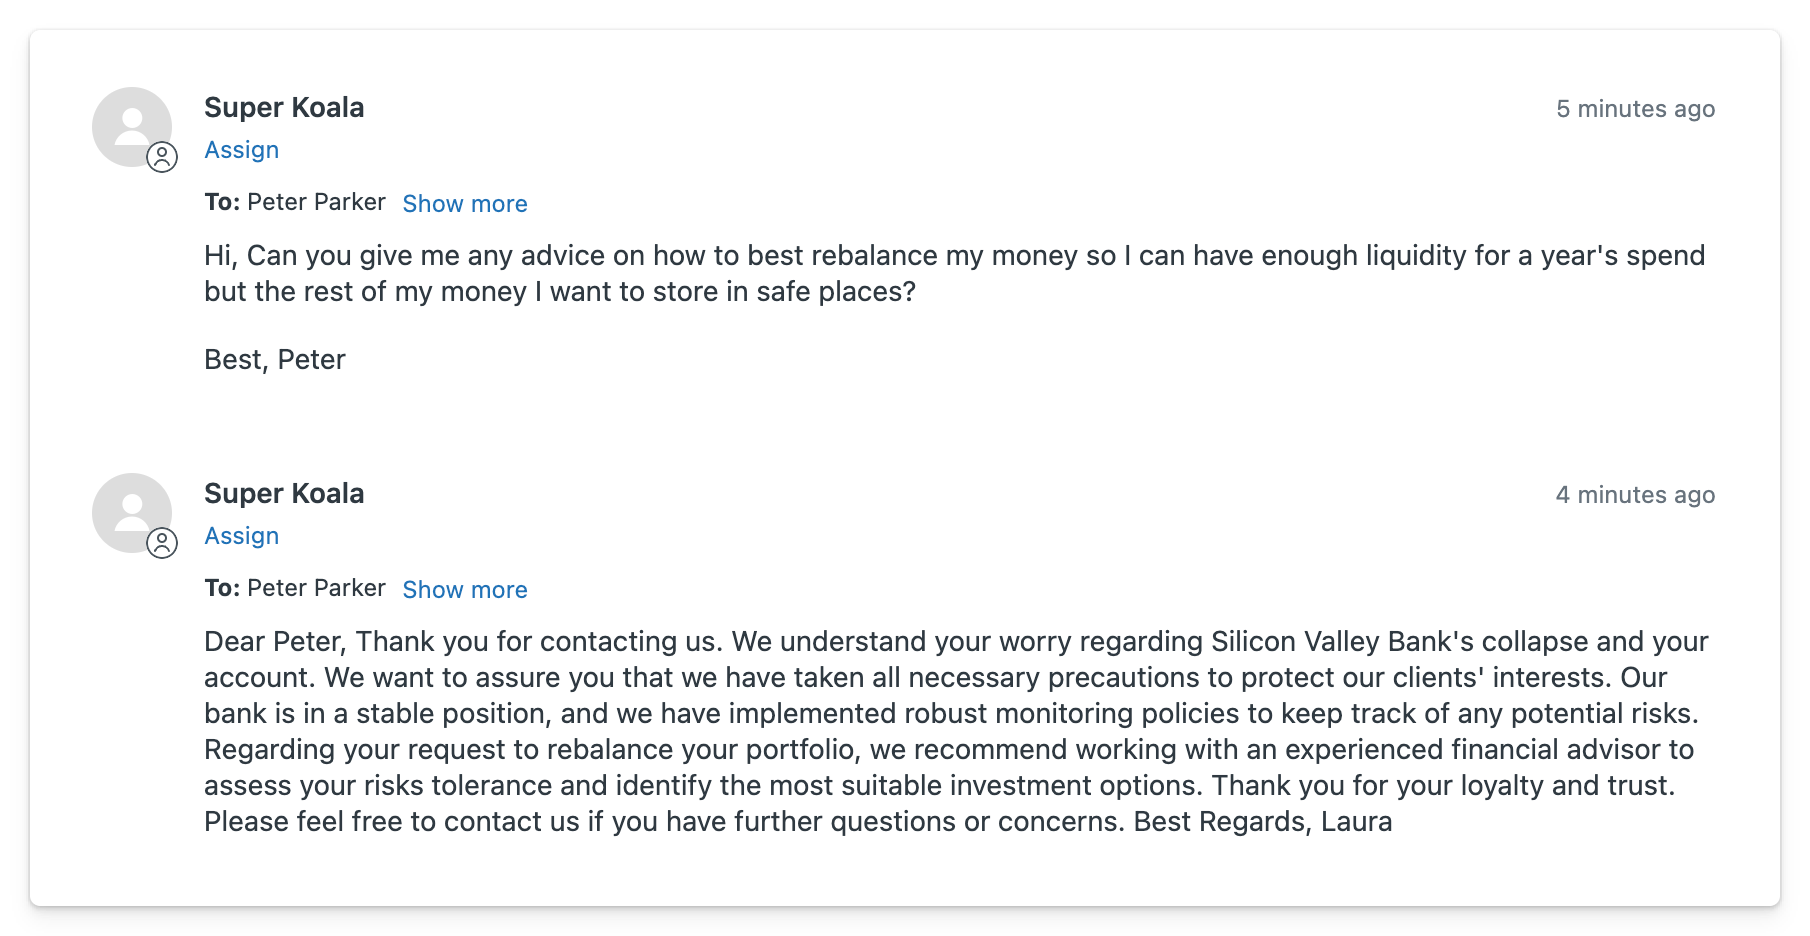Click recipient Peter Parker in the first message header

(x=315, y=201)
